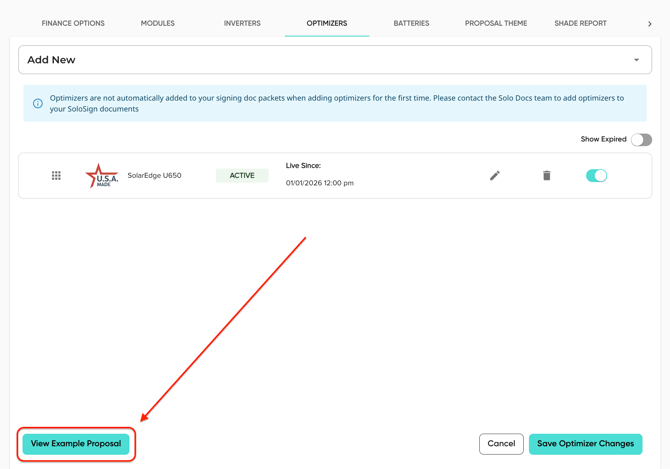670x469 pixels.
Task: Switch to the Finance Options tab
Action: point(73,23)
